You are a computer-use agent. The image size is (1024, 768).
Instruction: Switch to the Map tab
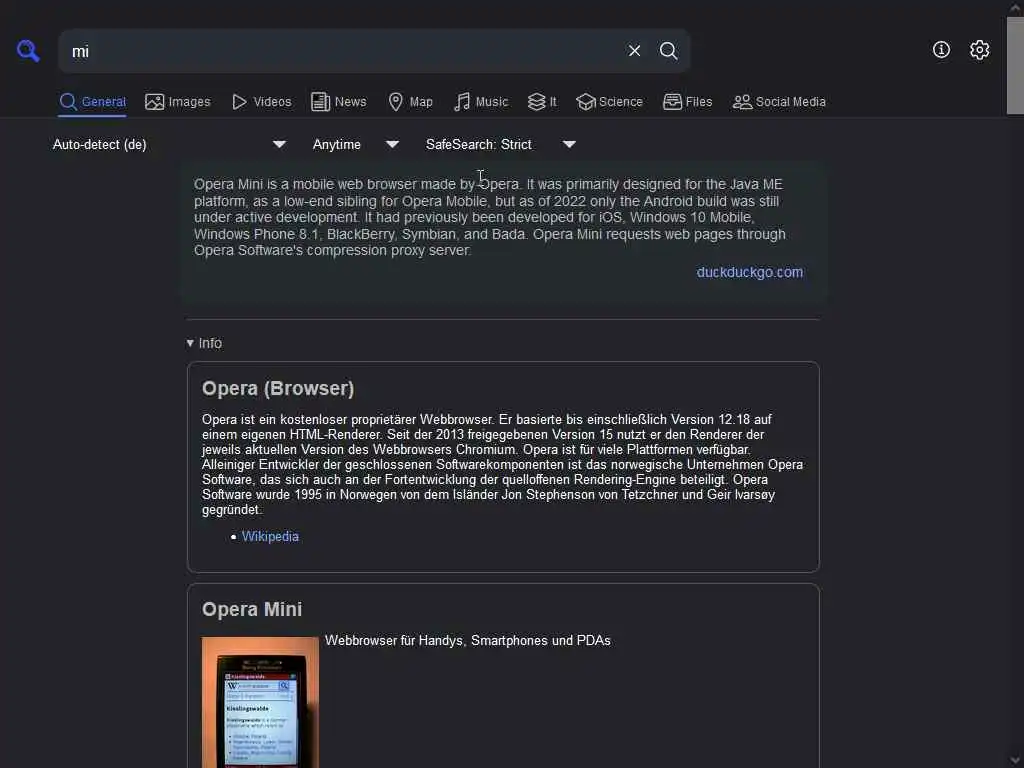[x=411, y=102]
